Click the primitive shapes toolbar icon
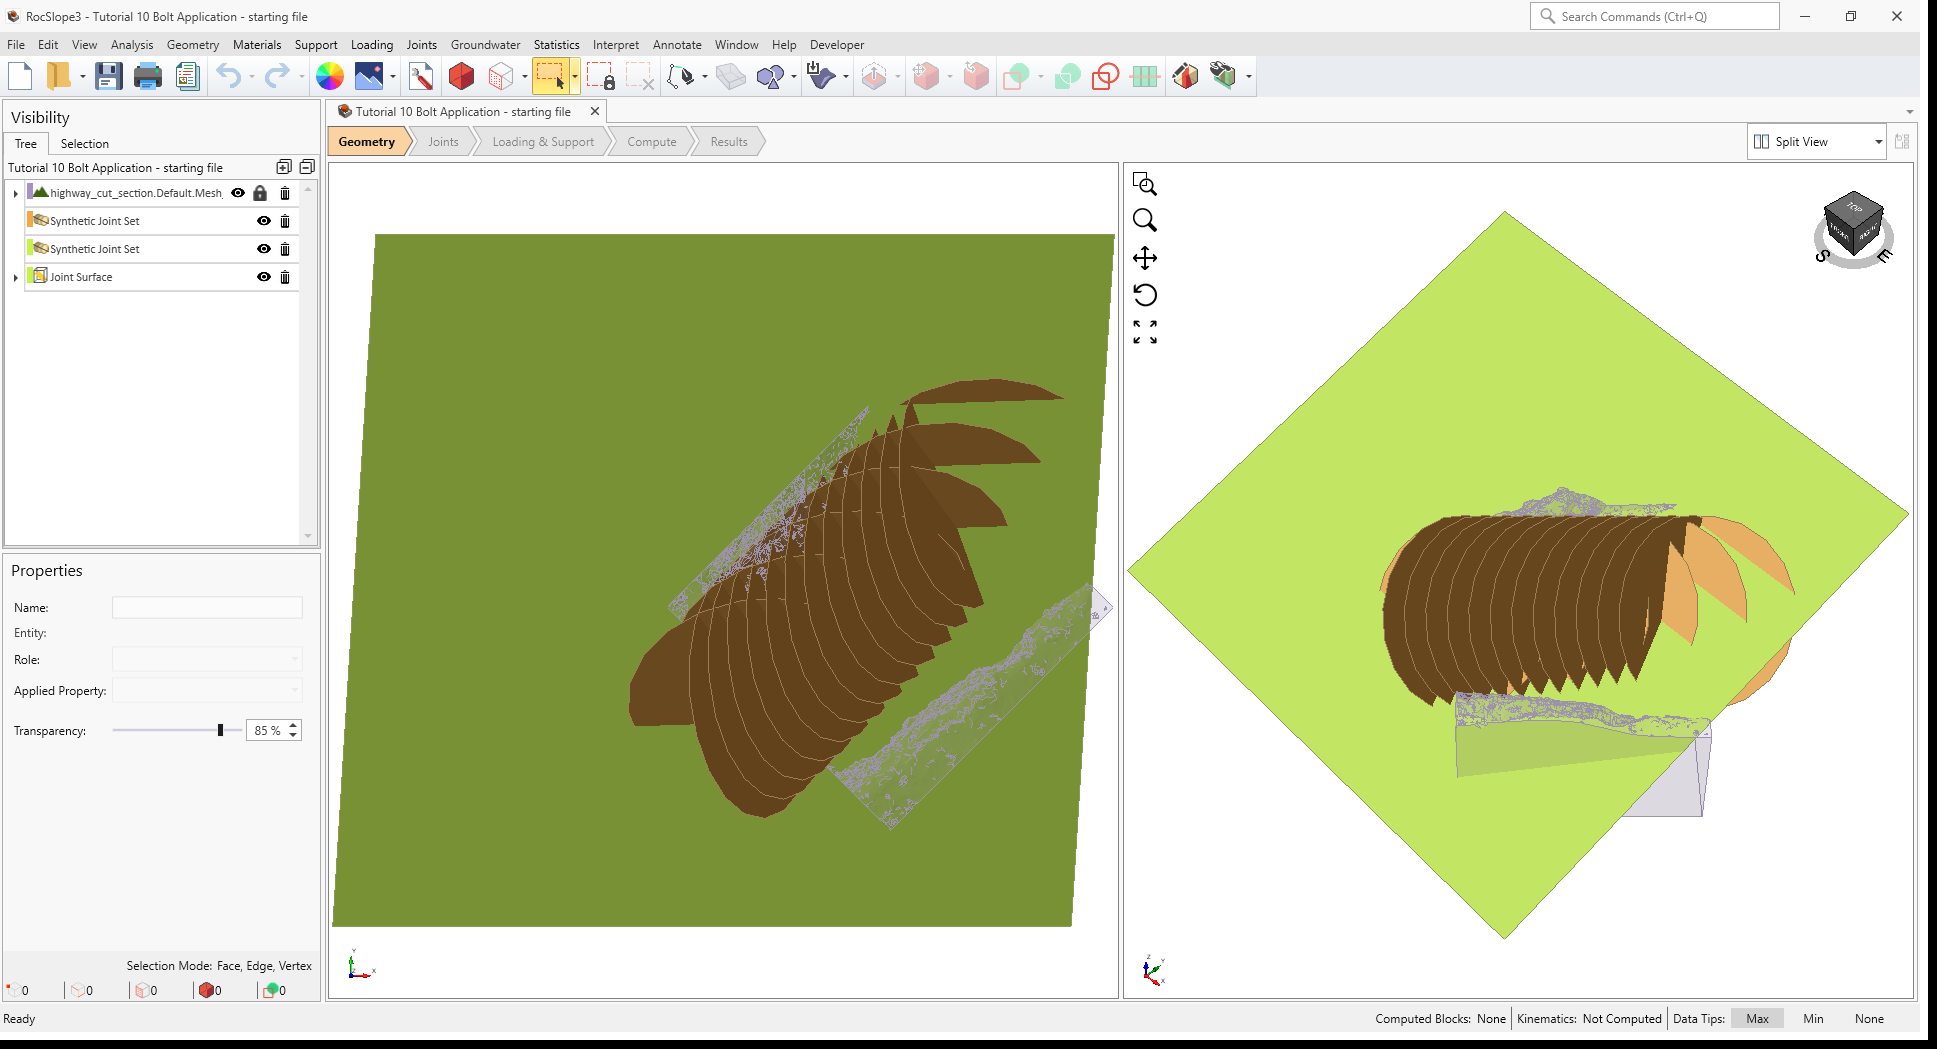The width and height of the screenshot is (1937, 1049). pyautogui.click(x=770, y=76)
